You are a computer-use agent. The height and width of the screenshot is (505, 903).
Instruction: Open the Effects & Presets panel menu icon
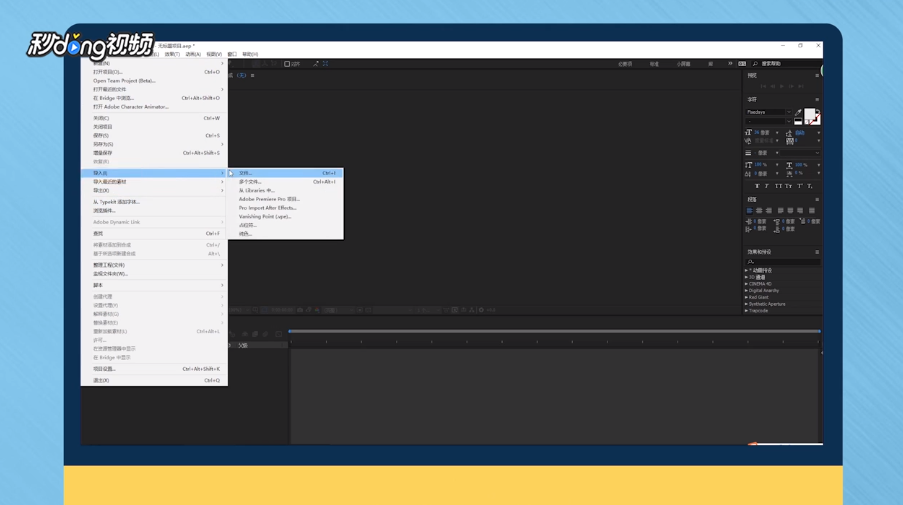click(817, 252)
